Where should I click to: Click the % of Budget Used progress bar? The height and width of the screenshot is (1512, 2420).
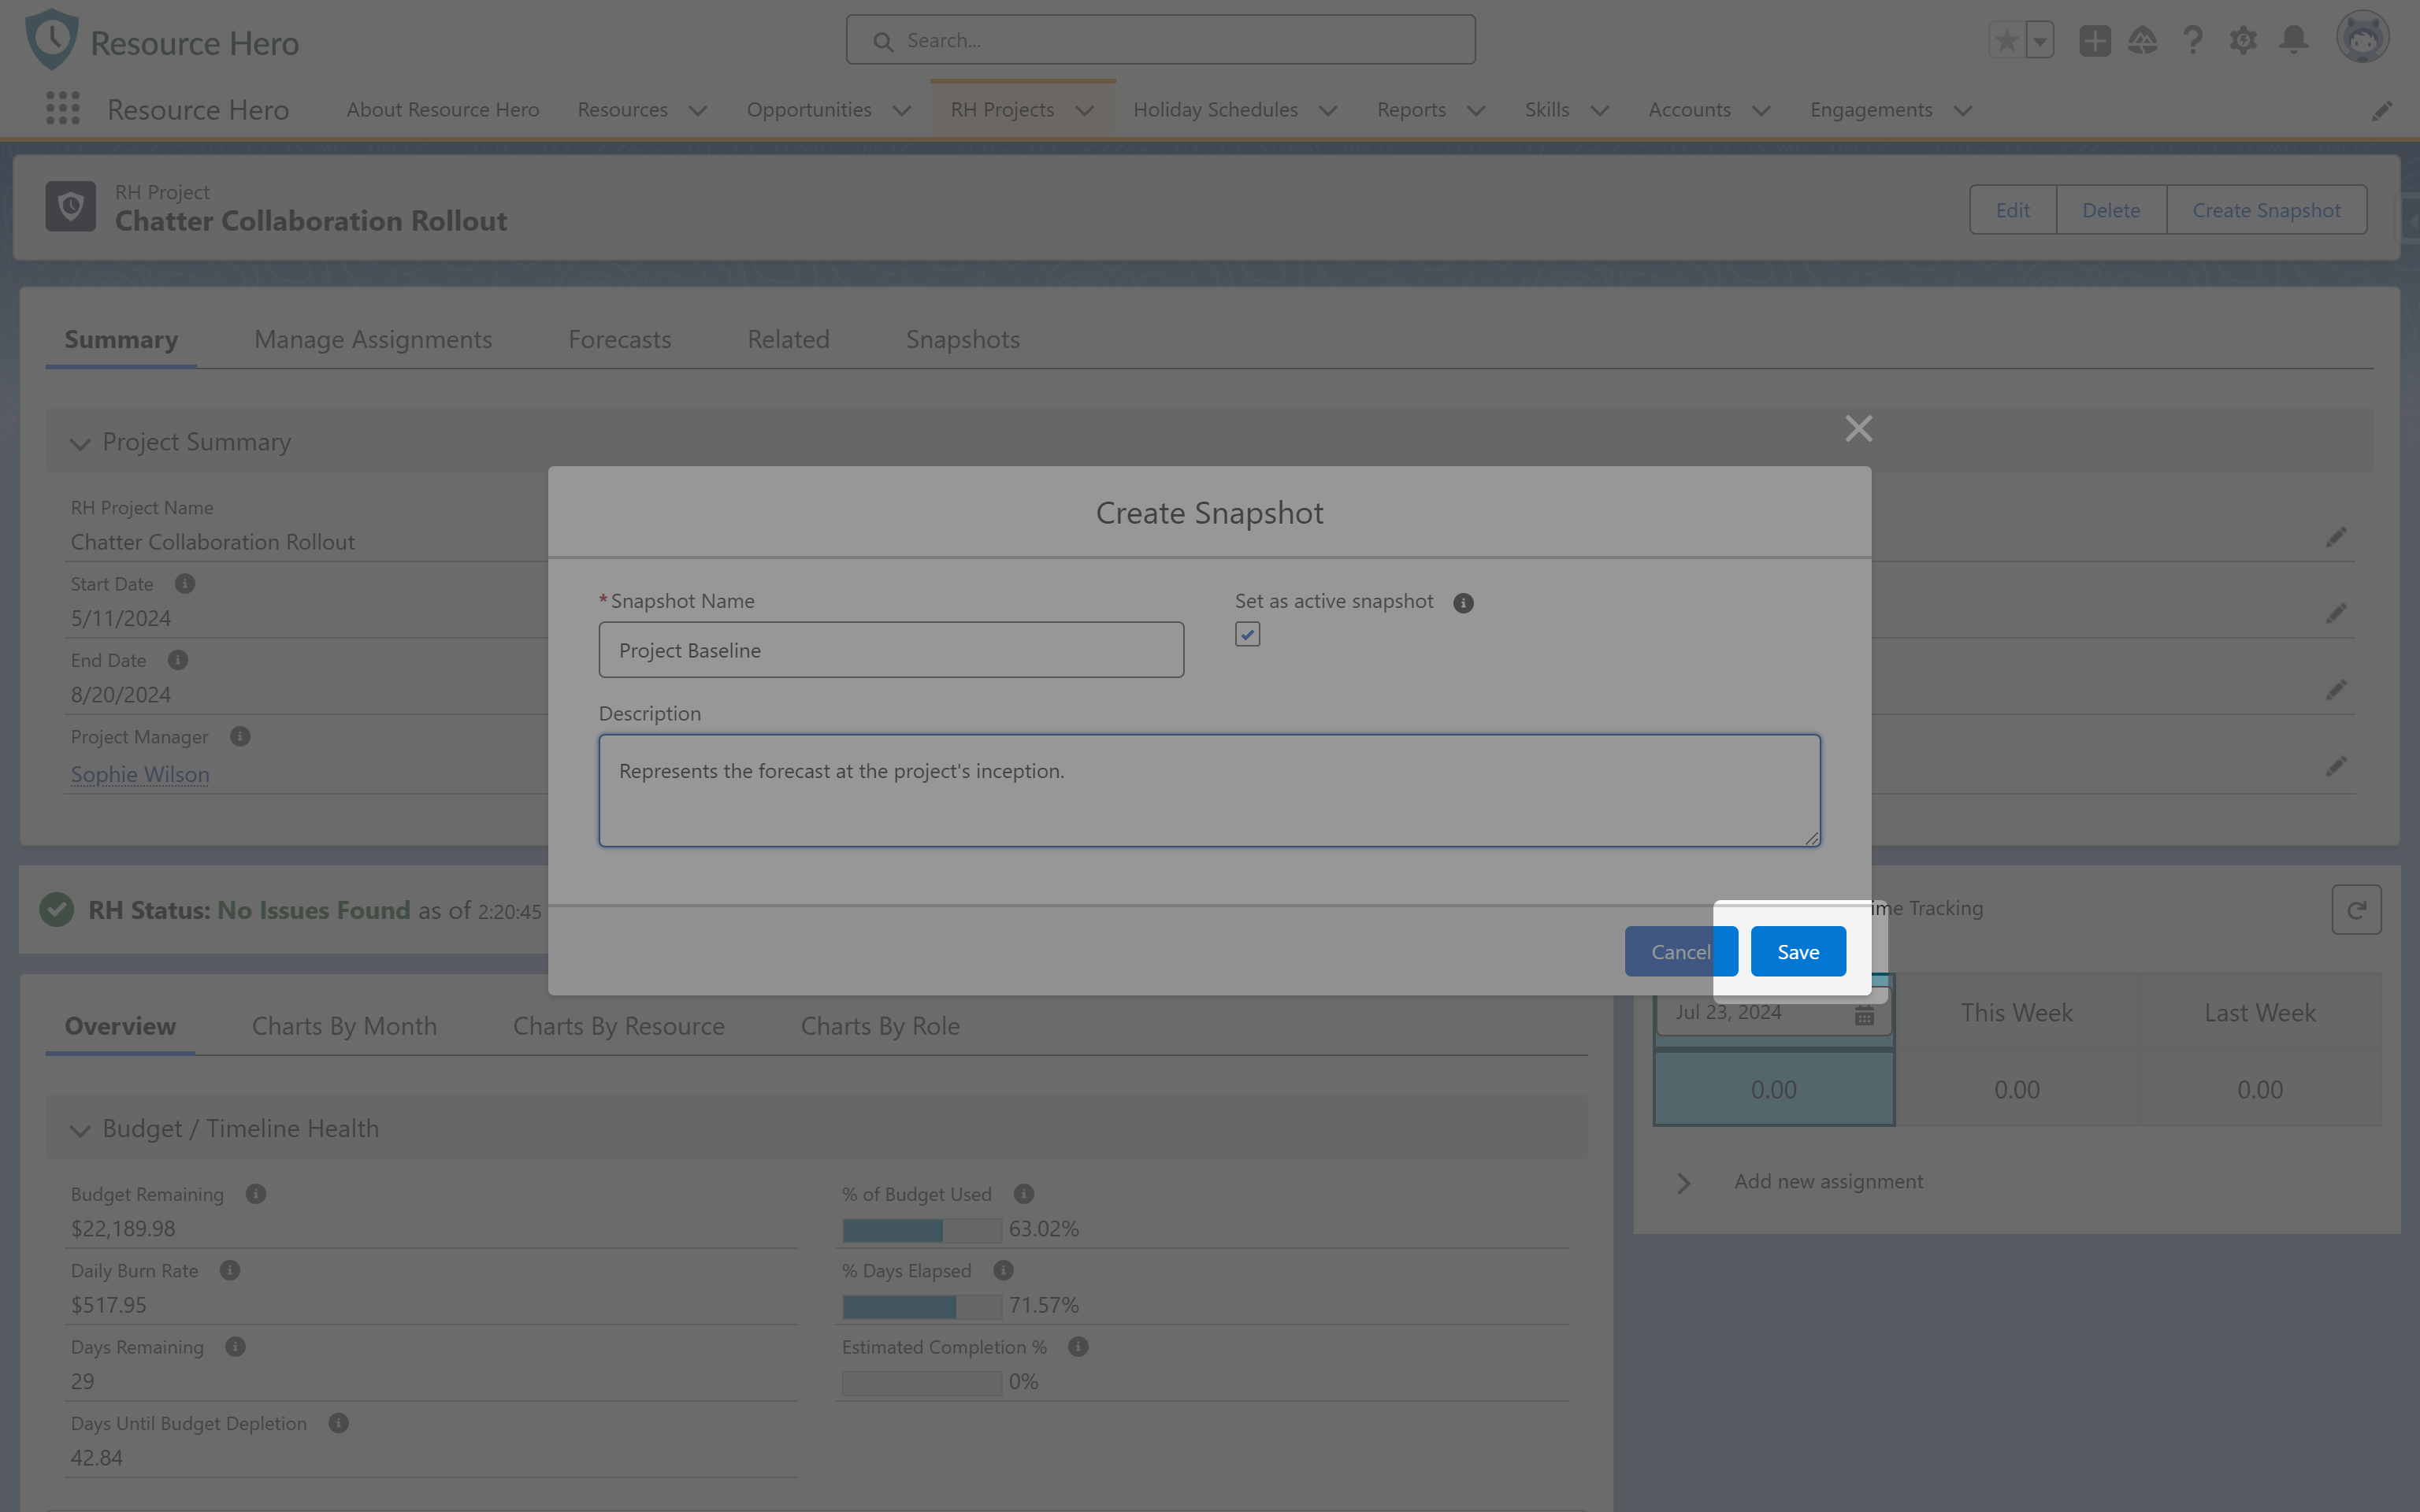tap(921, 1230)
